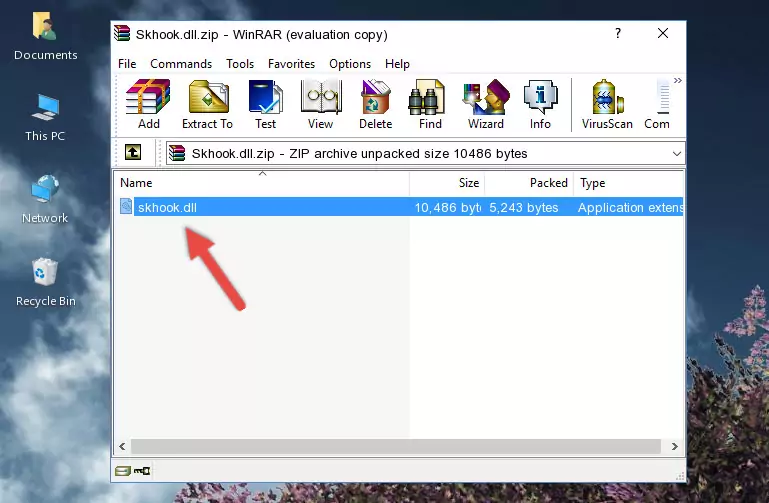769x503 pixels.
Task: Go up one folder level
Action: tap(133, 152)
